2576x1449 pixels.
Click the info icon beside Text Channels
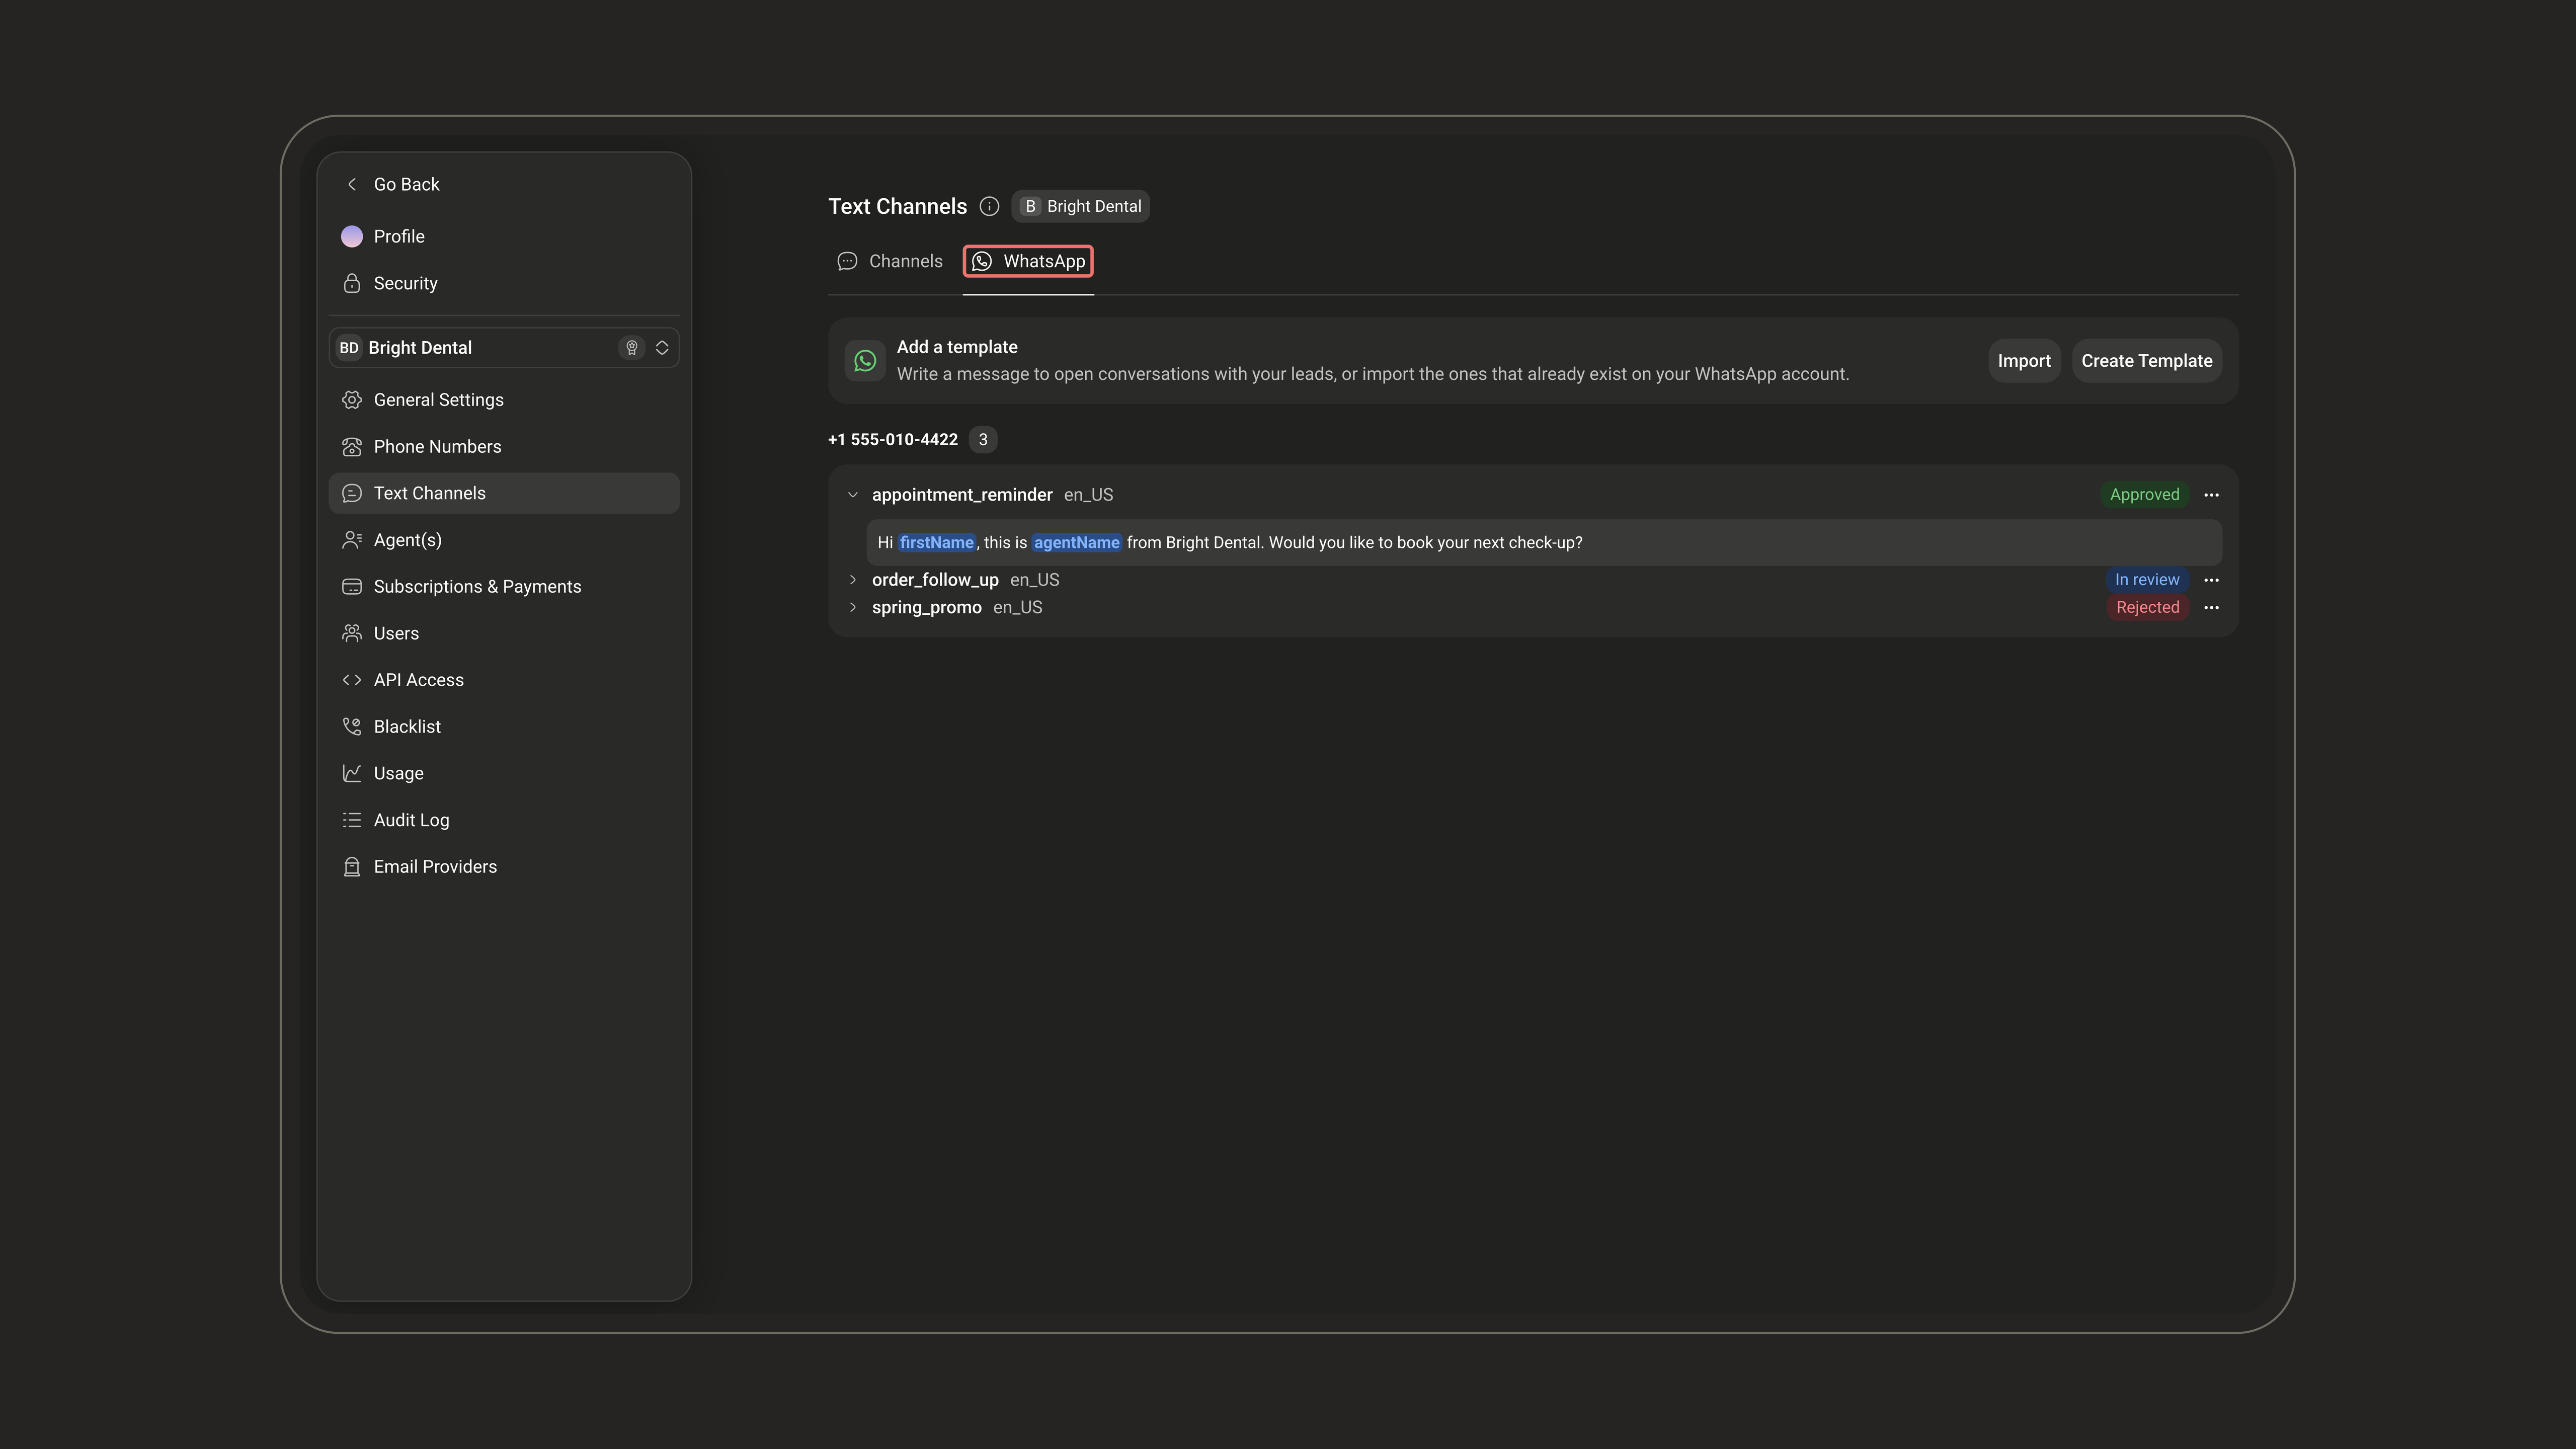(989, 206)
